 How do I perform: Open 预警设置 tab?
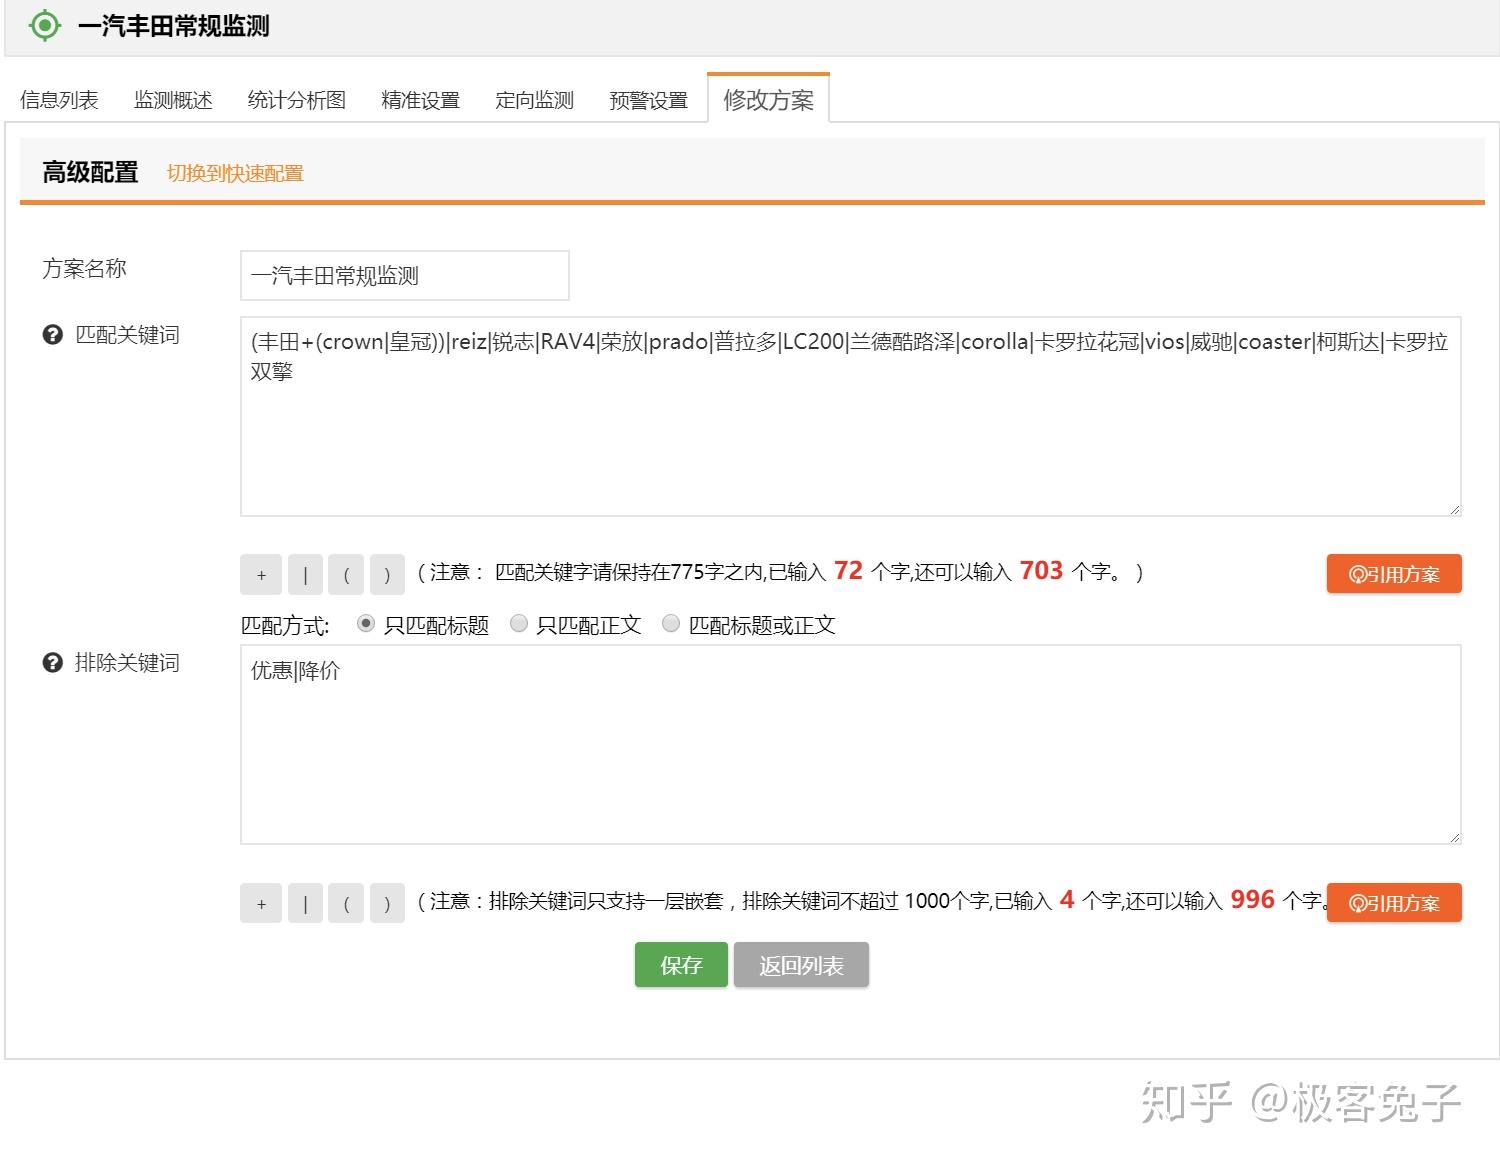pos(648,100)
